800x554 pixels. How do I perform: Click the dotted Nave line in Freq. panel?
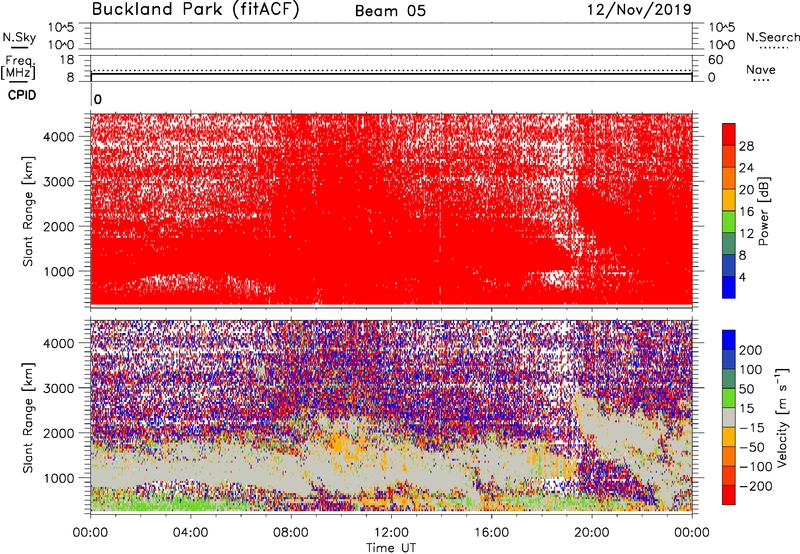[391, 70]
